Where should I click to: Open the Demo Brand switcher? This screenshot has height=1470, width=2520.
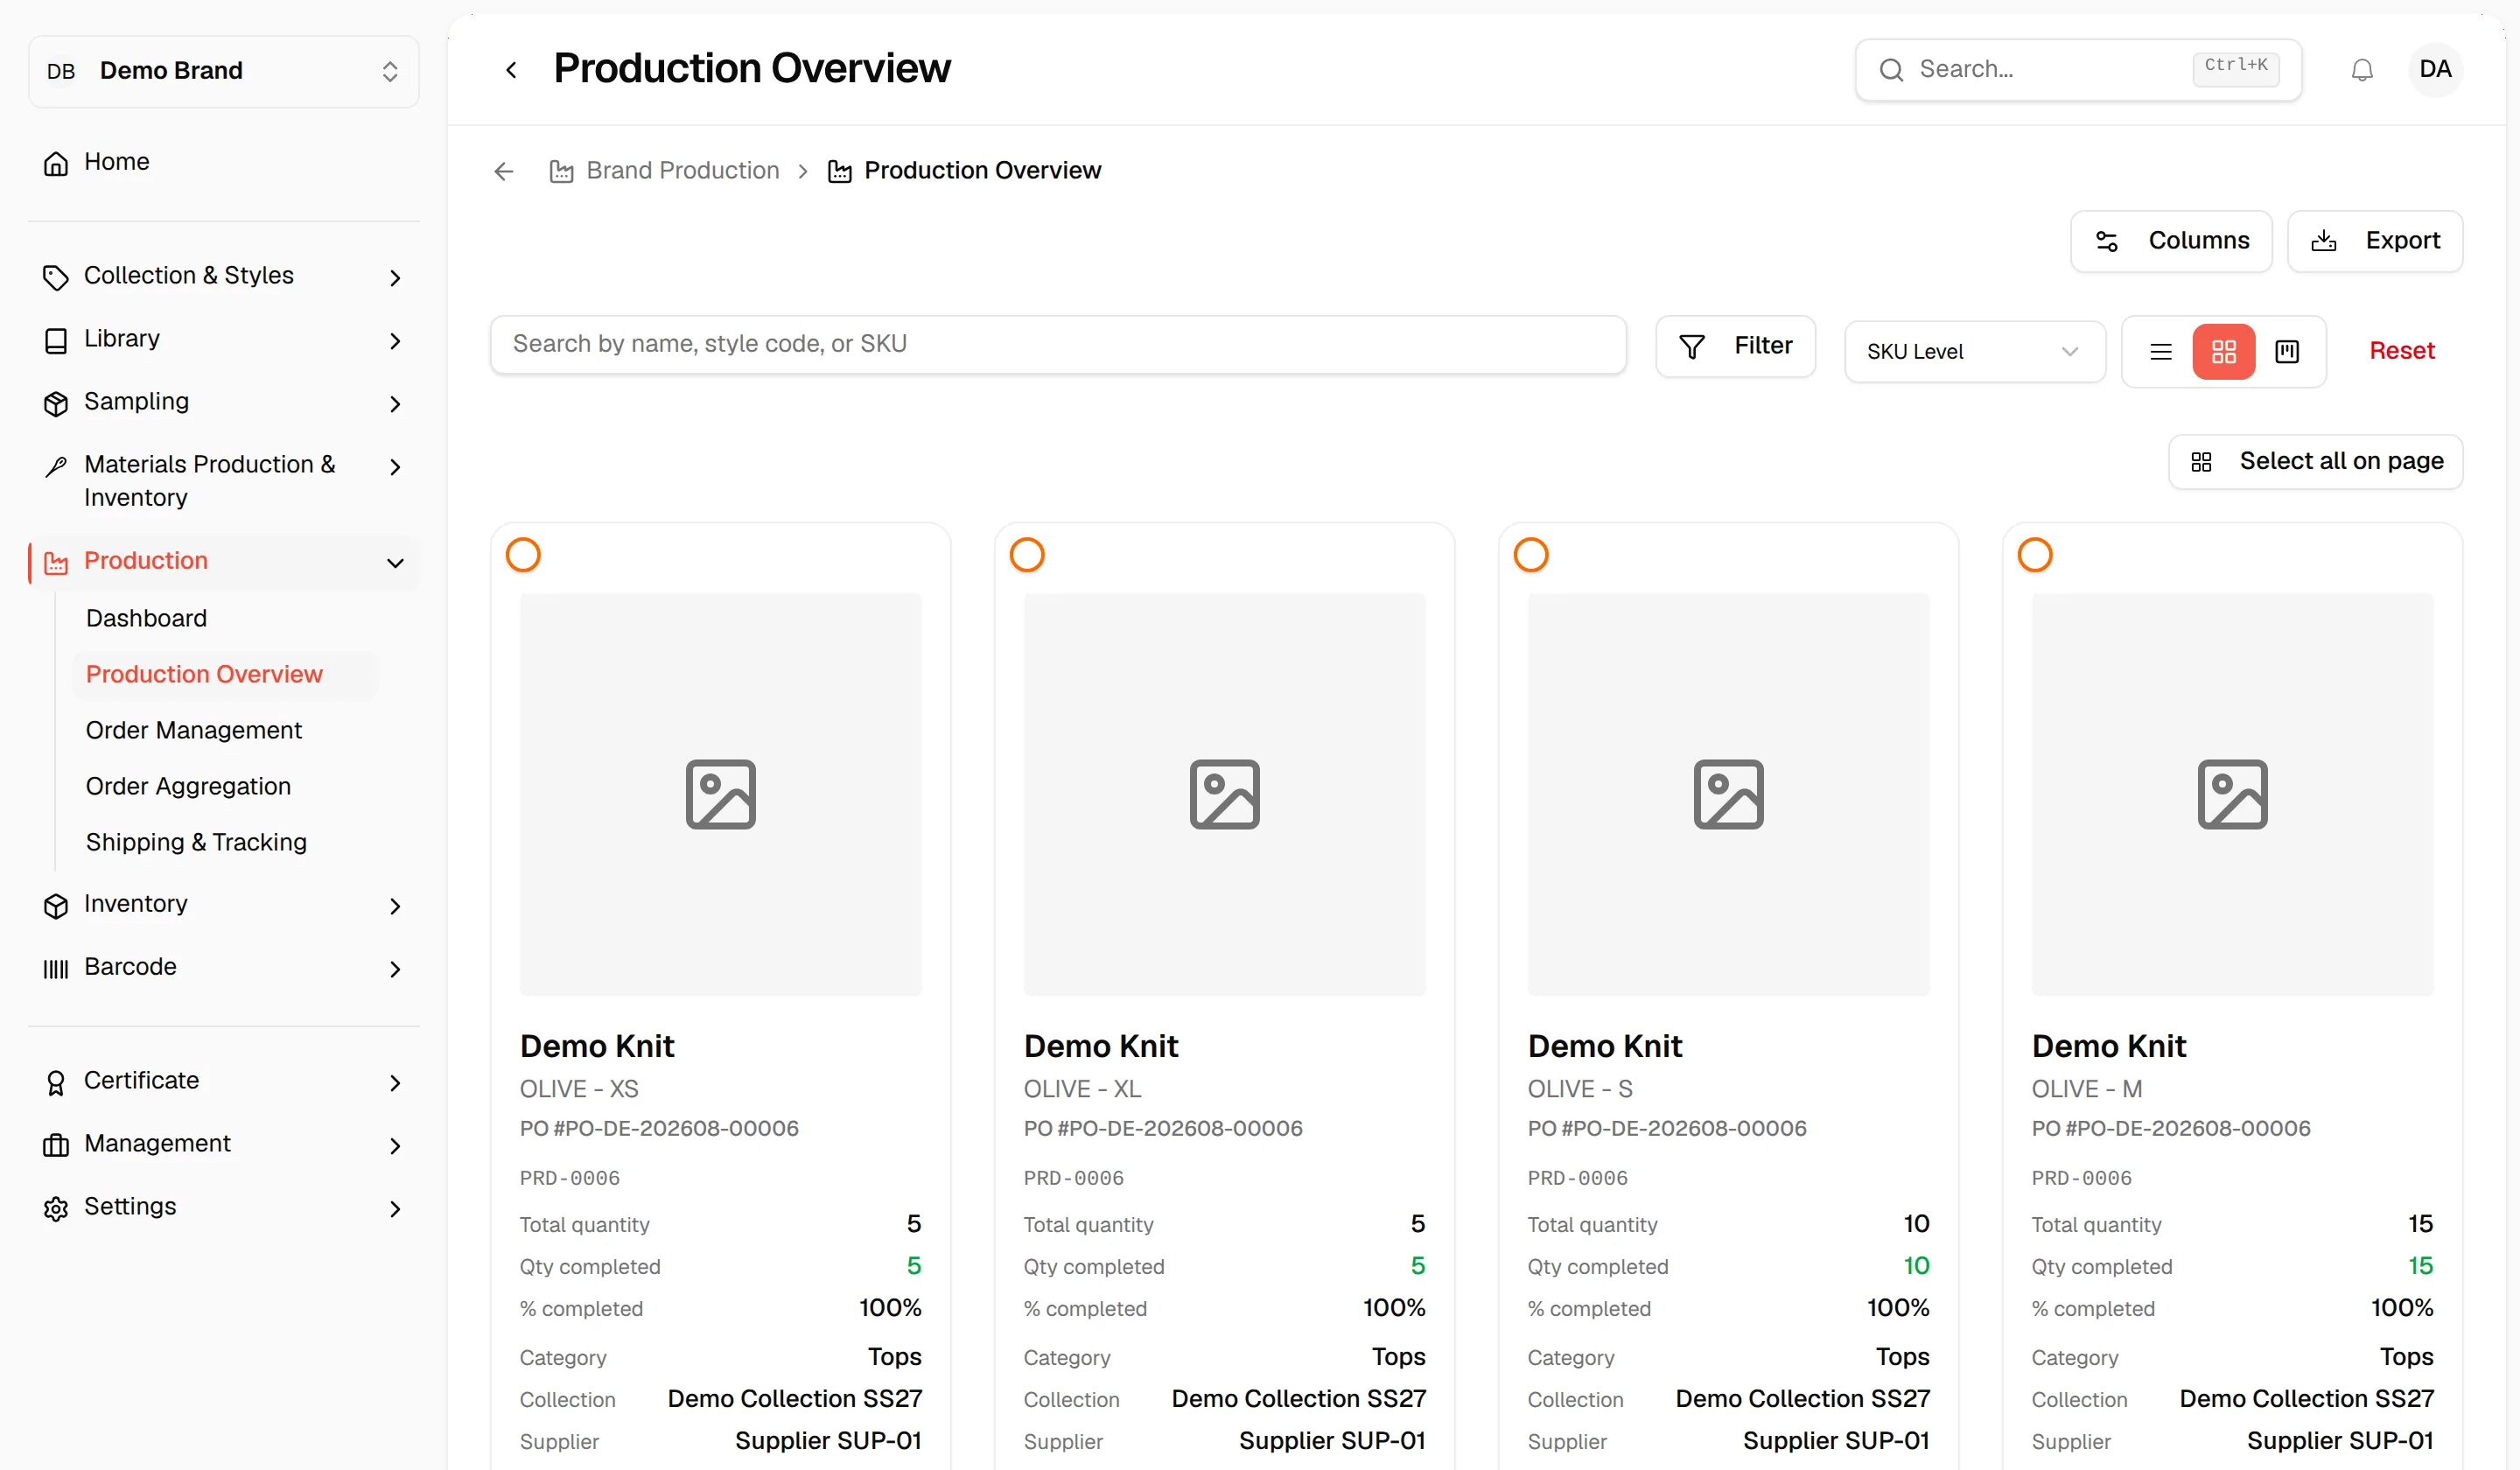224,71
